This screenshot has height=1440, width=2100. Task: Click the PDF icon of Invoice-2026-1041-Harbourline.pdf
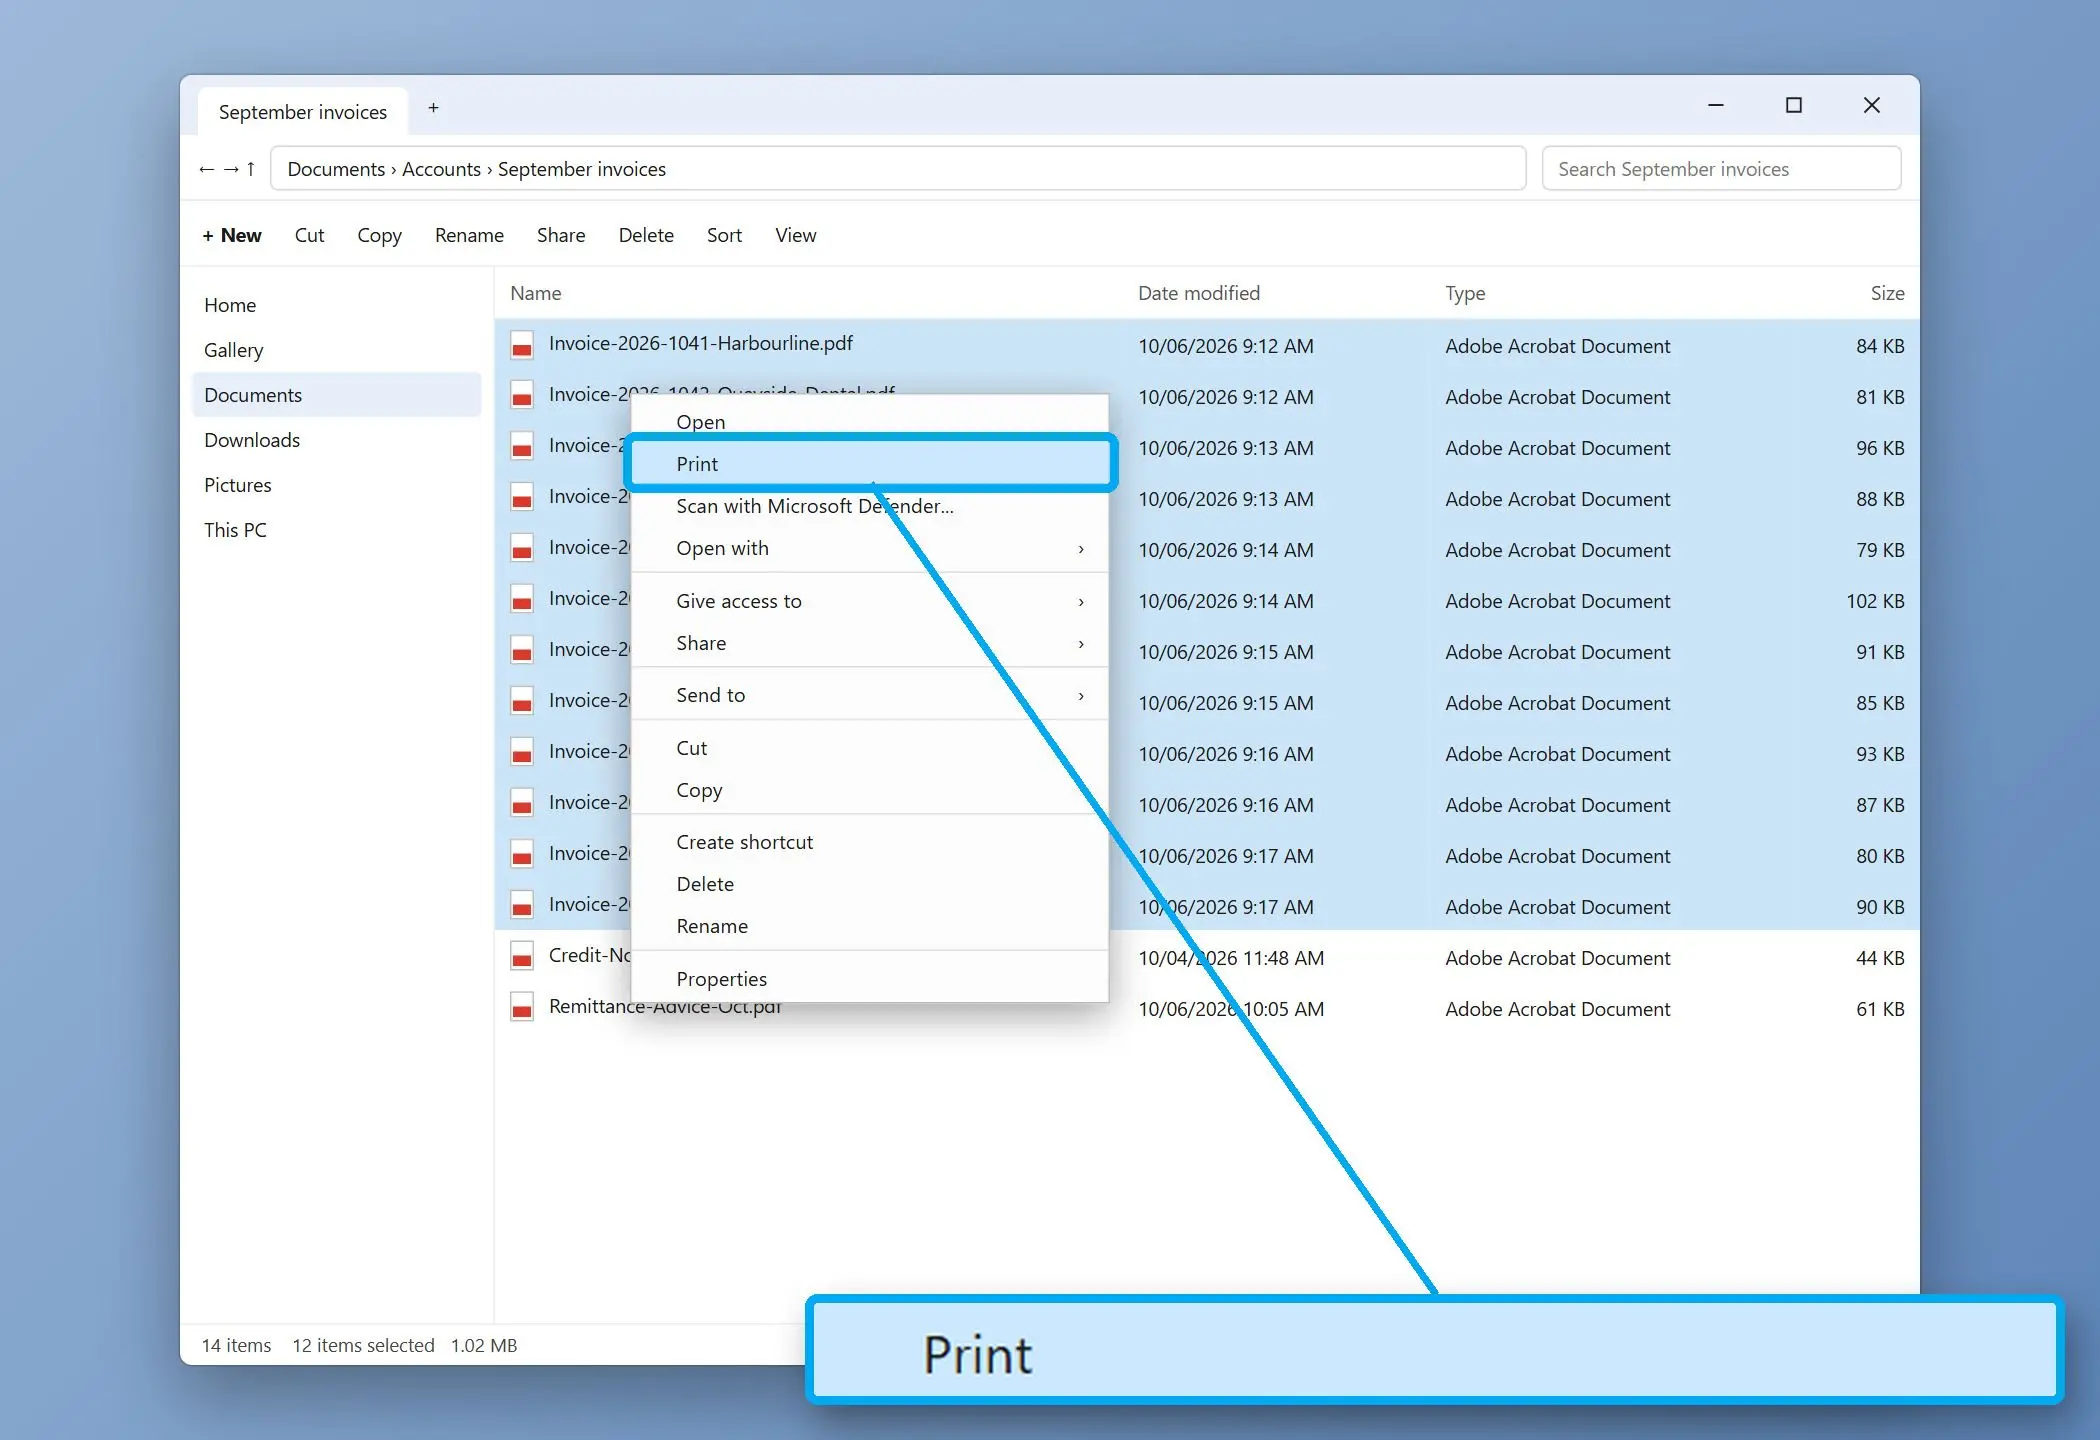522,345
